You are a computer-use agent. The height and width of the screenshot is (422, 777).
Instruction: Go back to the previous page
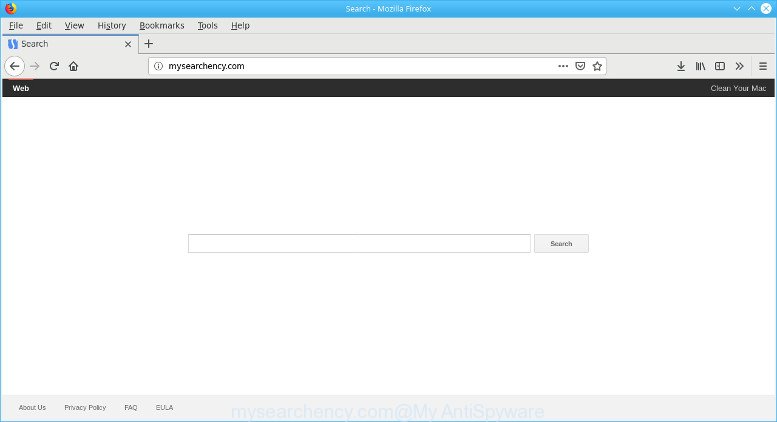[14, 66]
